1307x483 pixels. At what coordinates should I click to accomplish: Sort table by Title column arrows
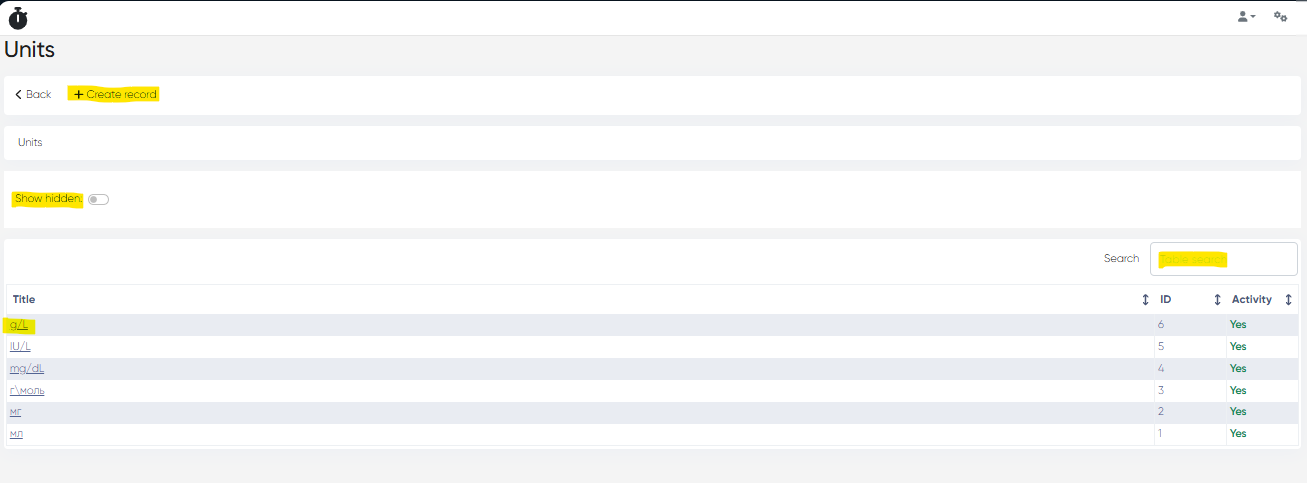pos(1145,299)
